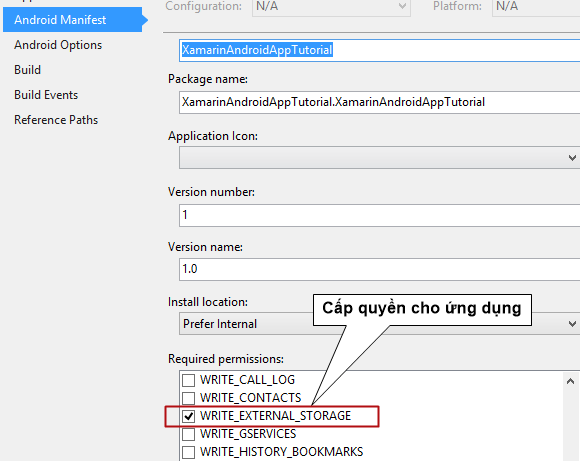This screenshot has height=461, width=580.
Task: Select the WRITE_CALL_LOG label text
Action: tap(247, 380)
